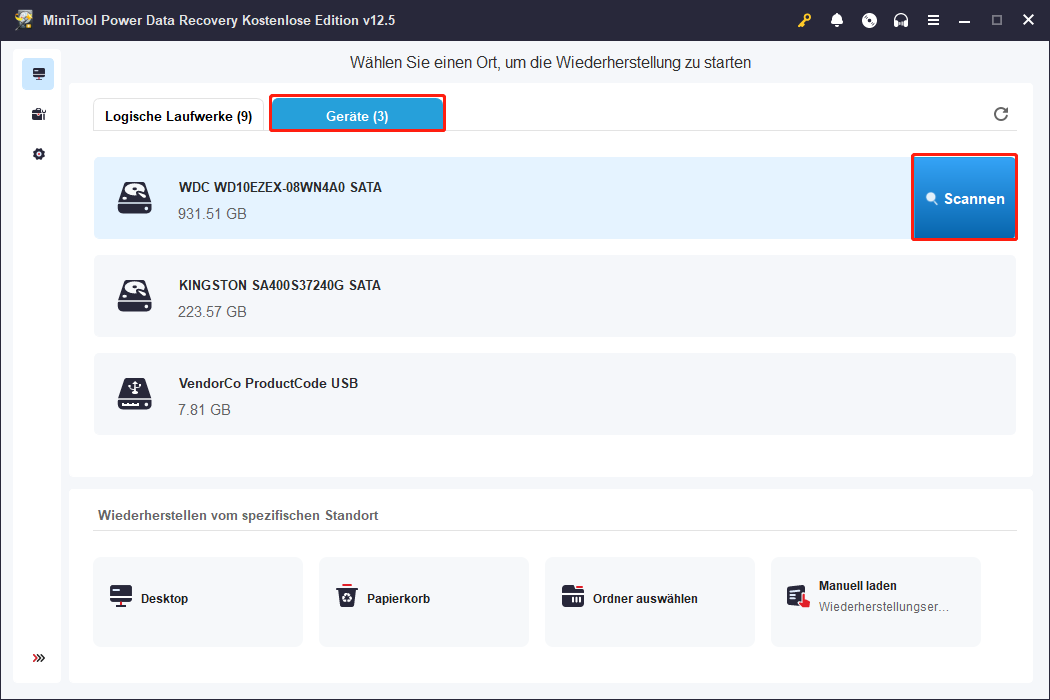Open the license key registration icon
1050x700 pixels.
804,20
